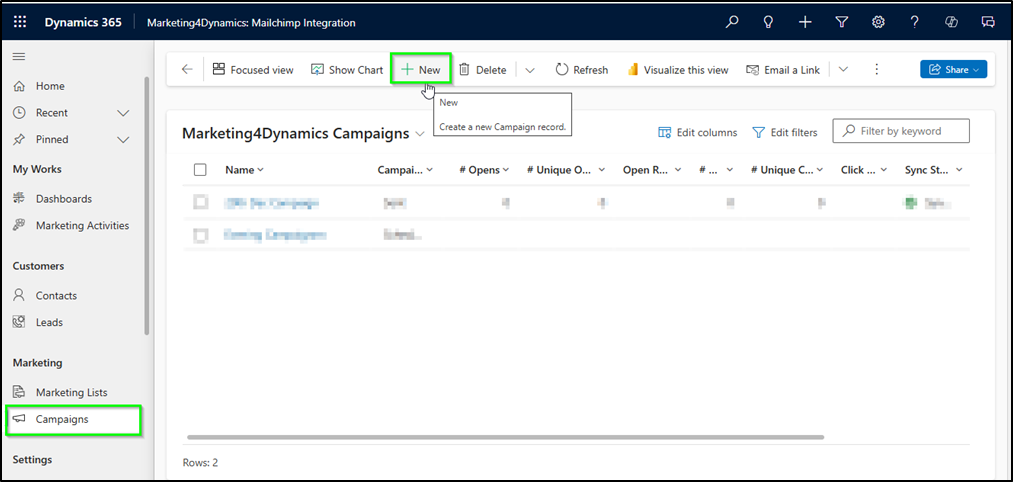The height and width of the screenshot is (482, 1013).
Task: Expand the Share button dropdown chevron
Action: (976, 70)
